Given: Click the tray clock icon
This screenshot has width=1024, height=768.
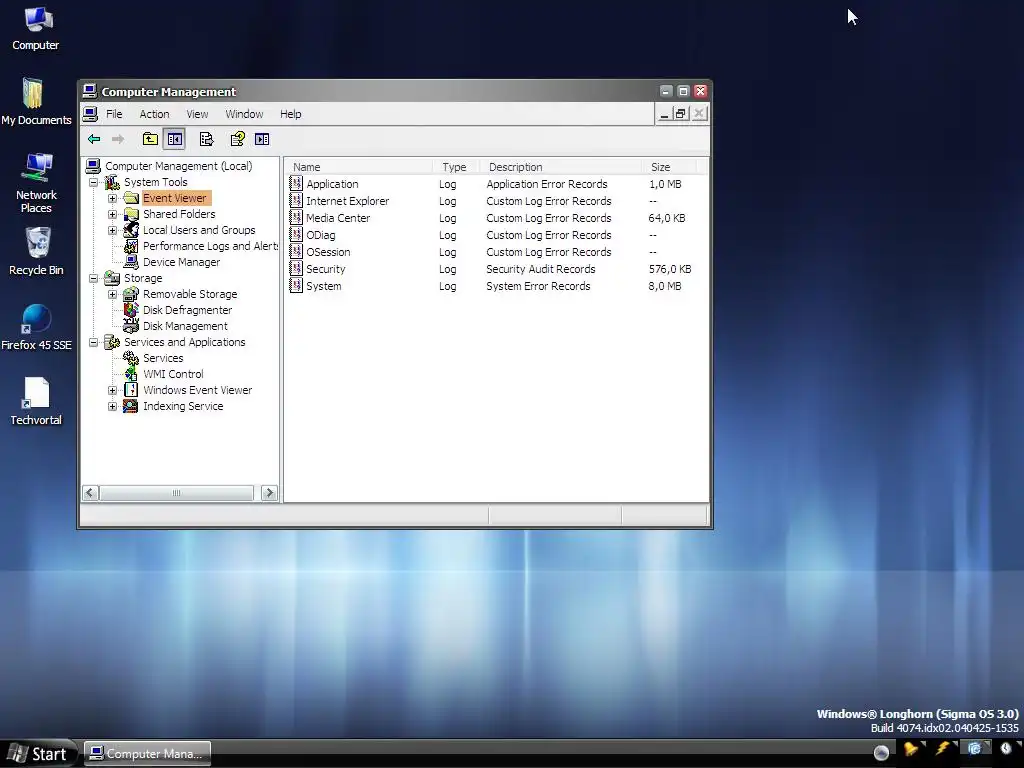Looking at the screenshot, I should point(1006,748).
